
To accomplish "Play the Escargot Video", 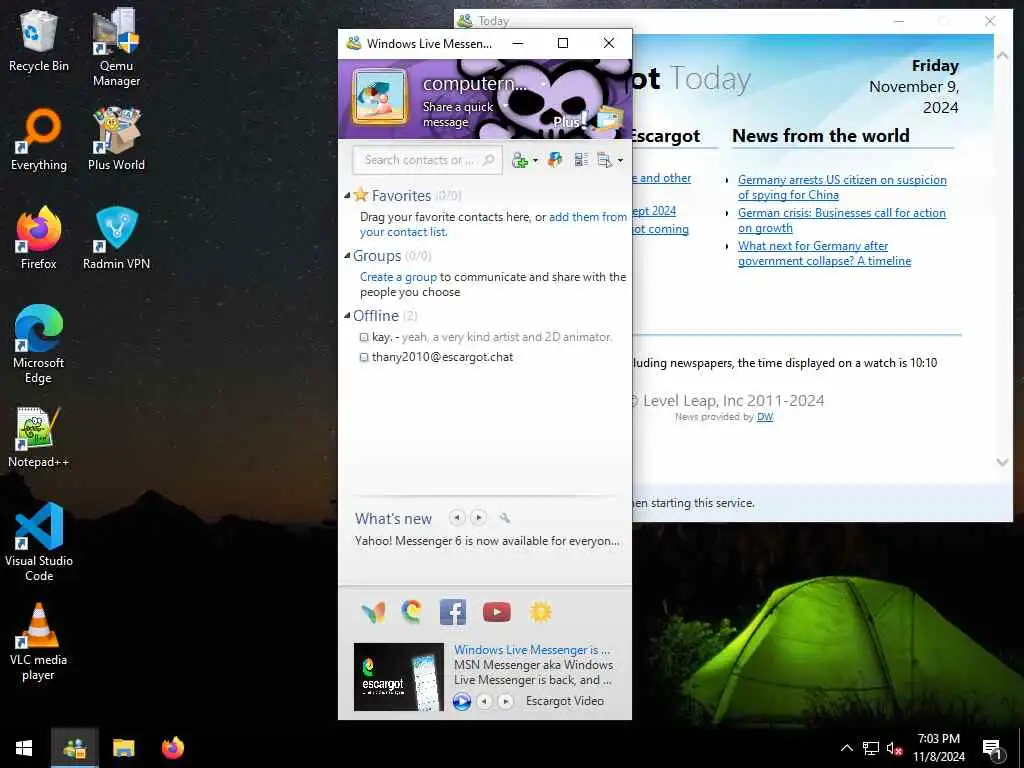I will [462, 701].
